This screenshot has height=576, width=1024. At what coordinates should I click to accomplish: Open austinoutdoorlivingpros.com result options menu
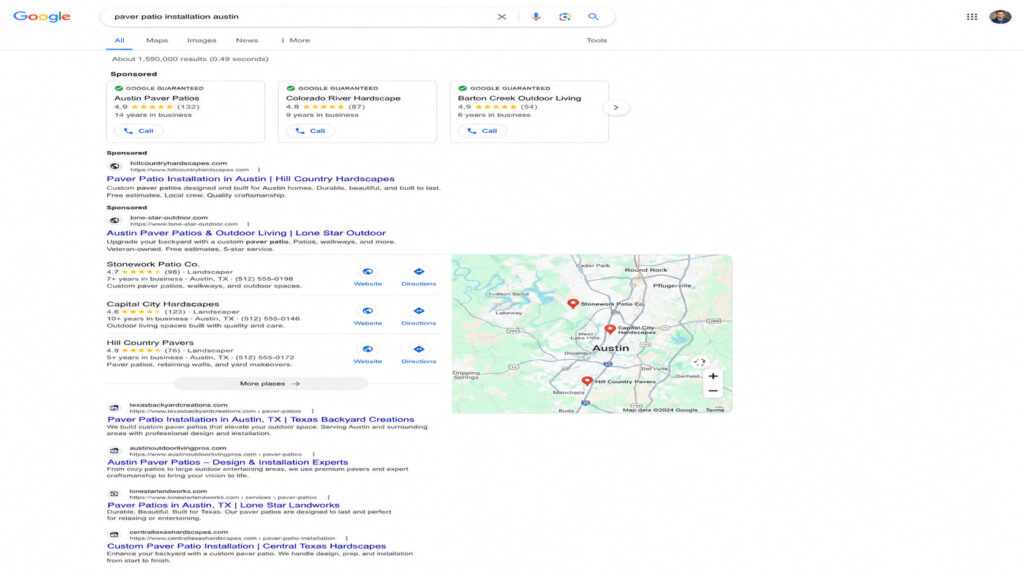(313, 454)
